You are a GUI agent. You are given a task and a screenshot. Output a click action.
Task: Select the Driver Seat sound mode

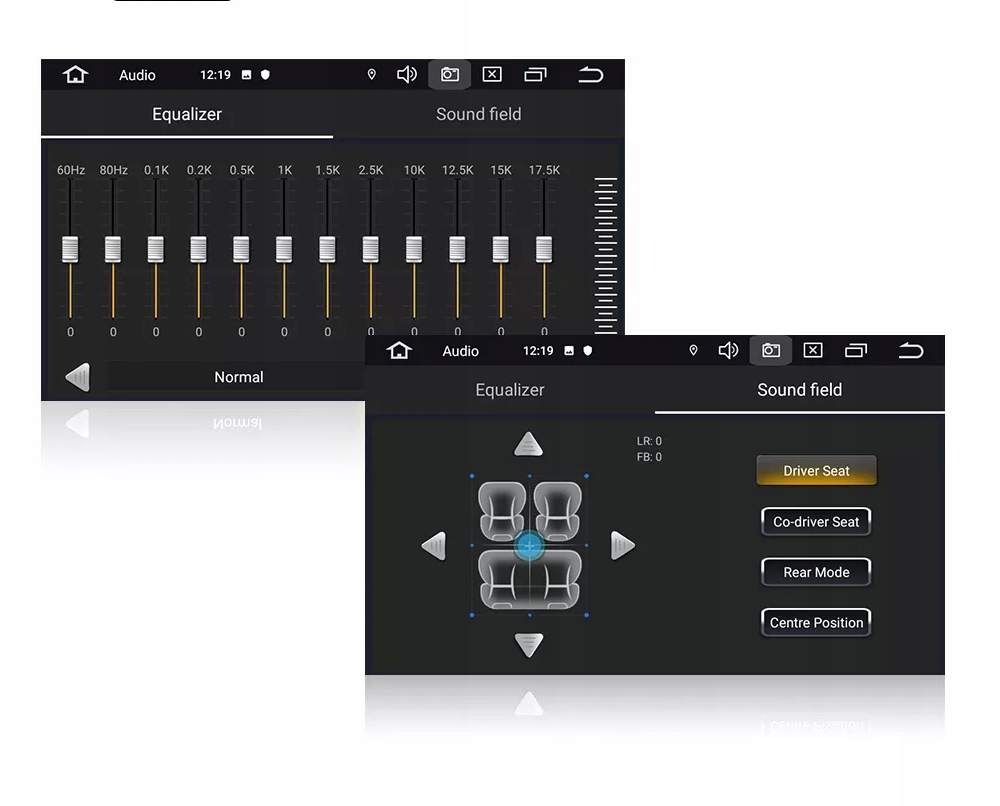tap(816, 471)
